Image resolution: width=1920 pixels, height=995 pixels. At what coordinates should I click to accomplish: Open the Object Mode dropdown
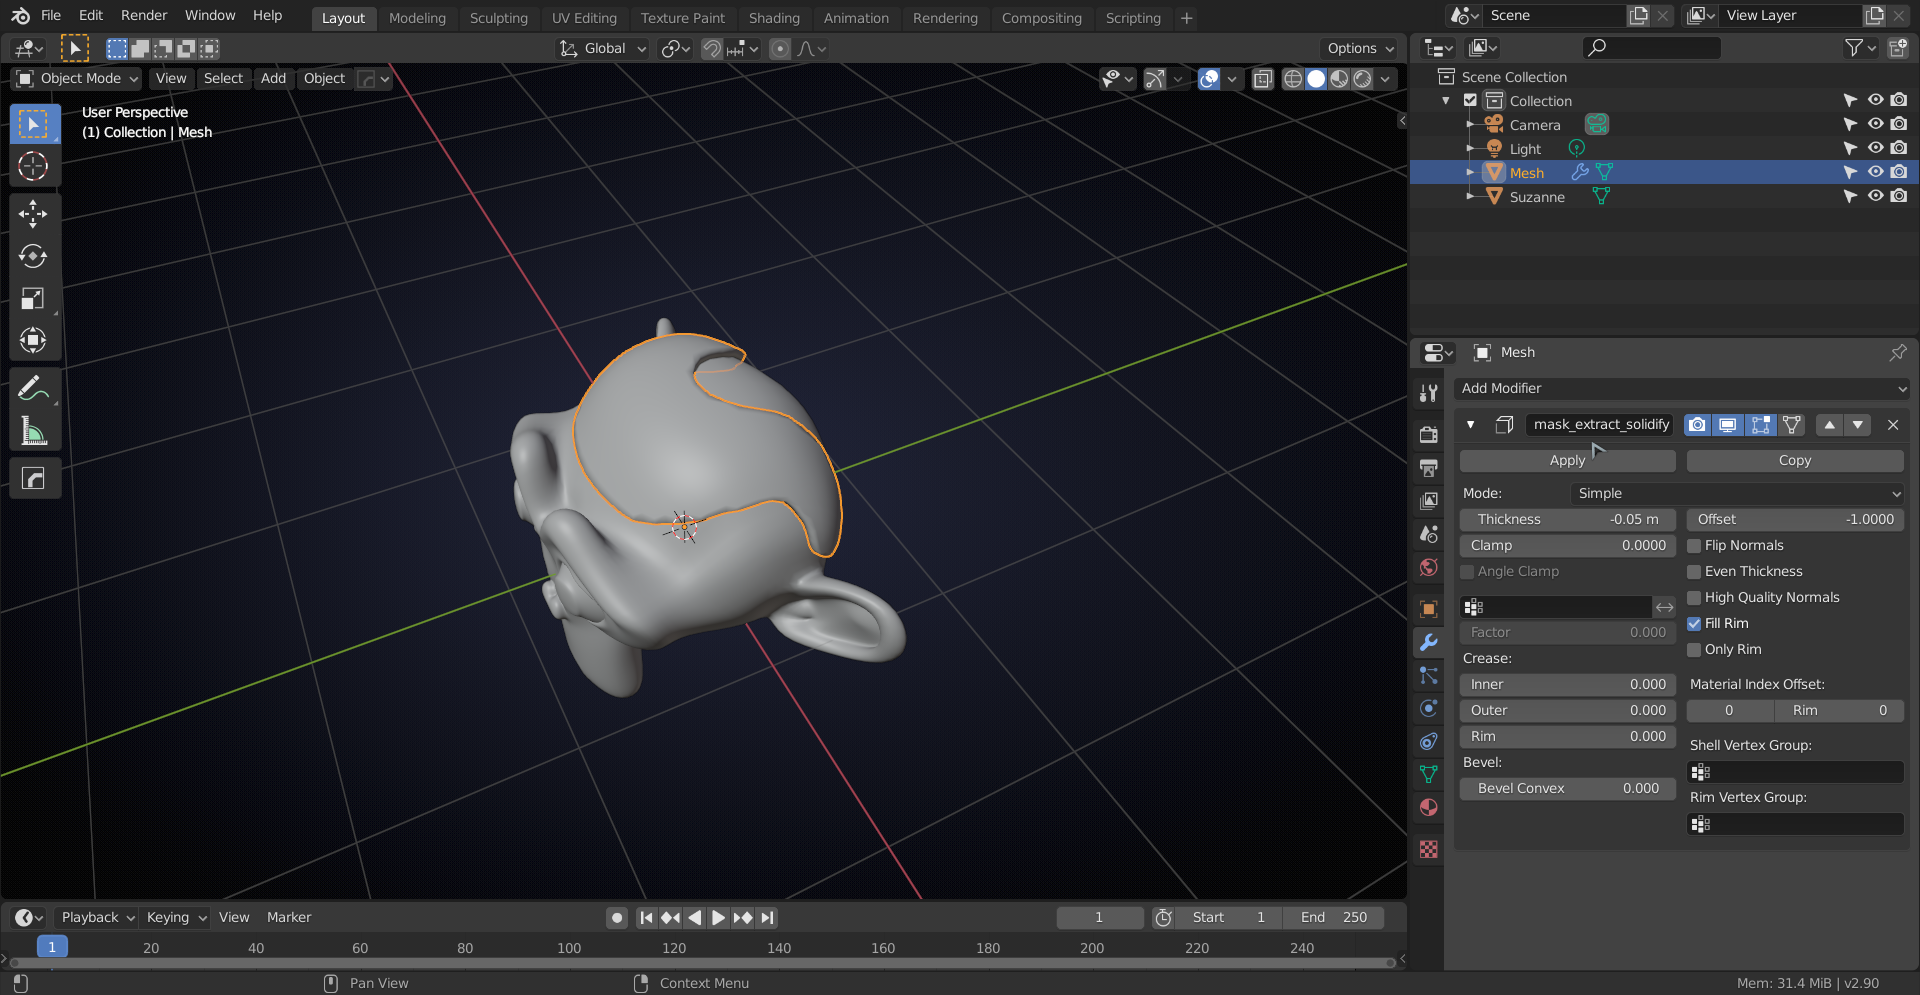tap(76, 79)
